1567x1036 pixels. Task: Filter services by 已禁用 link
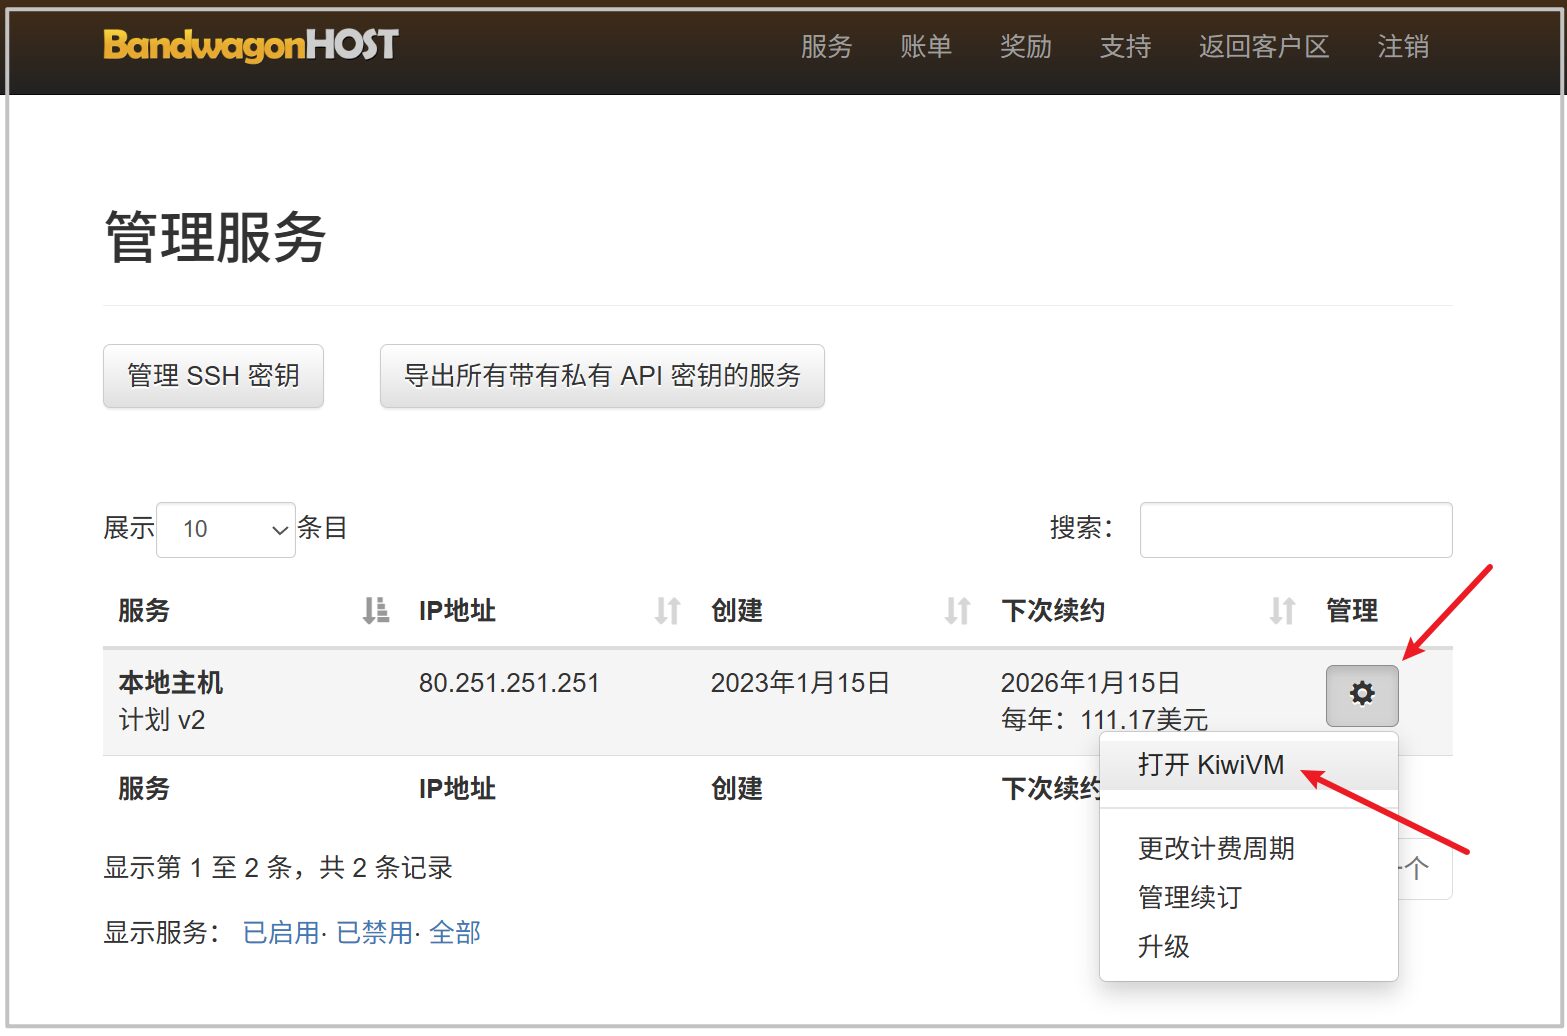[374, 933]
